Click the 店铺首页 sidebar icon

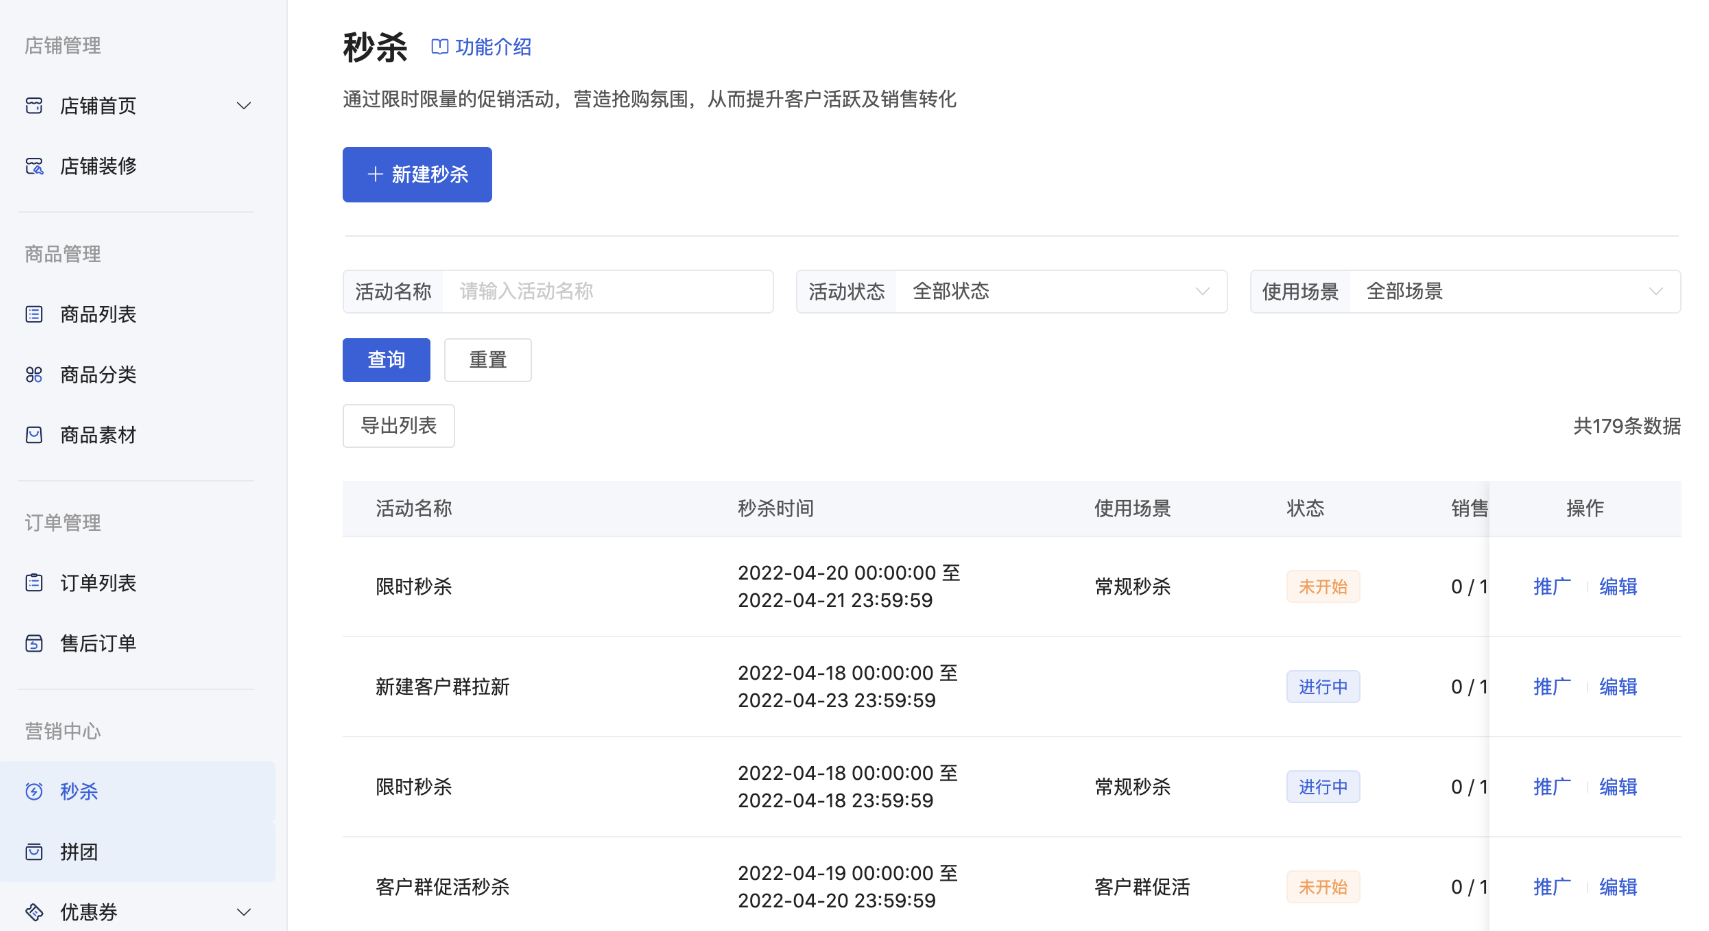pos(34,105)
